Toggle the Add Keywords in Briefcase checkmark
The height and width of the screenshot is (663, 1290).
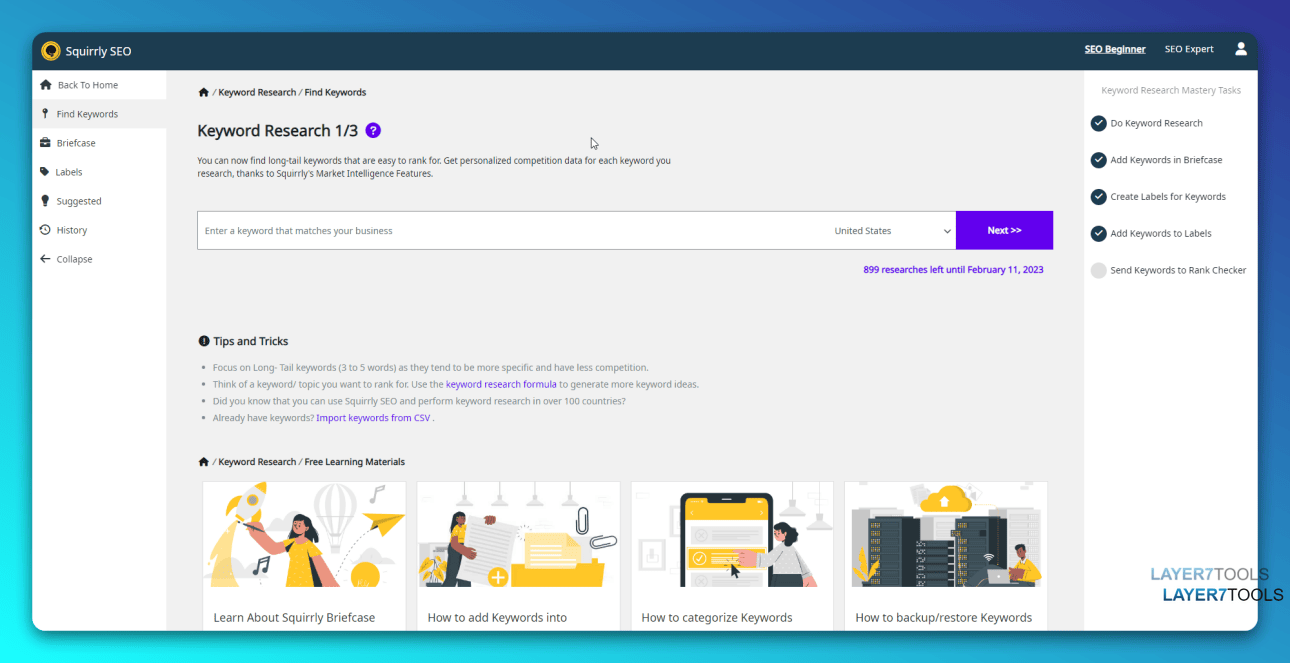1098,160
